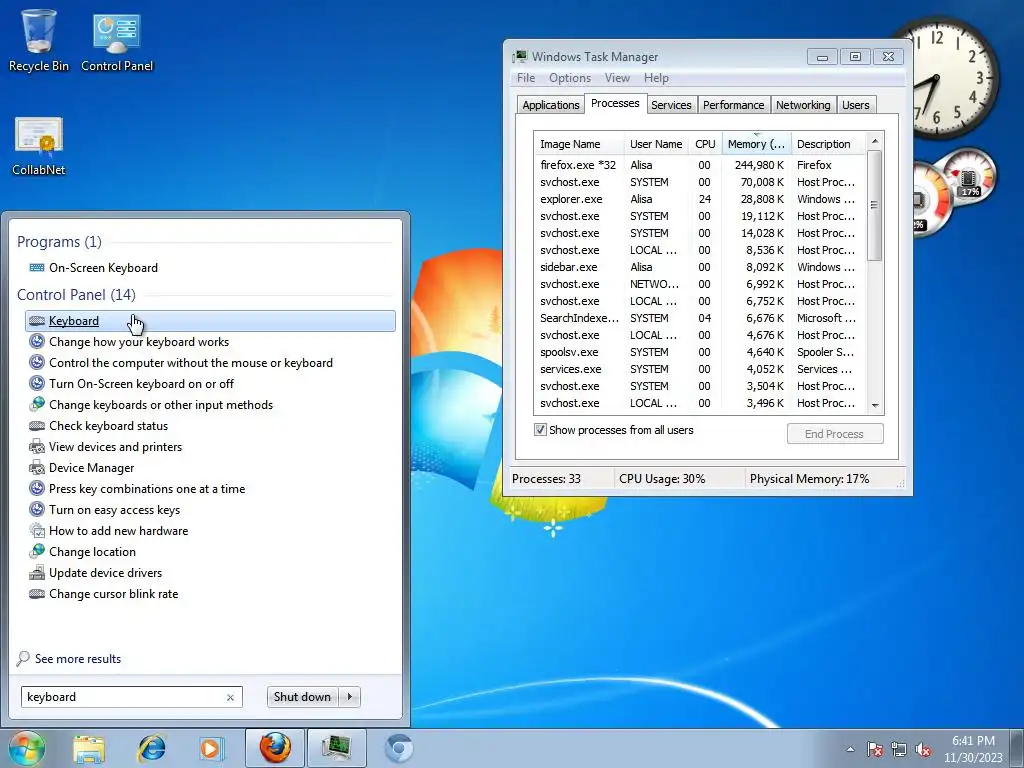Select the Task Manager taskbar button
The height and width of the screenshot is (768, 1024).
pyautogui.click(x=337, y=748)
